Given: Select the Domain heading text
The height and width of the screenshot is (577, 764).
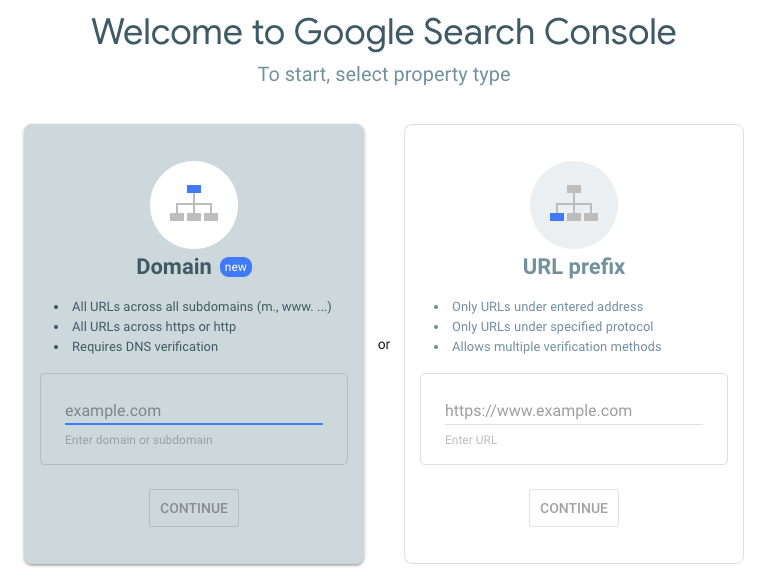Looking at the screenshot, I should (x=174, y=267).
